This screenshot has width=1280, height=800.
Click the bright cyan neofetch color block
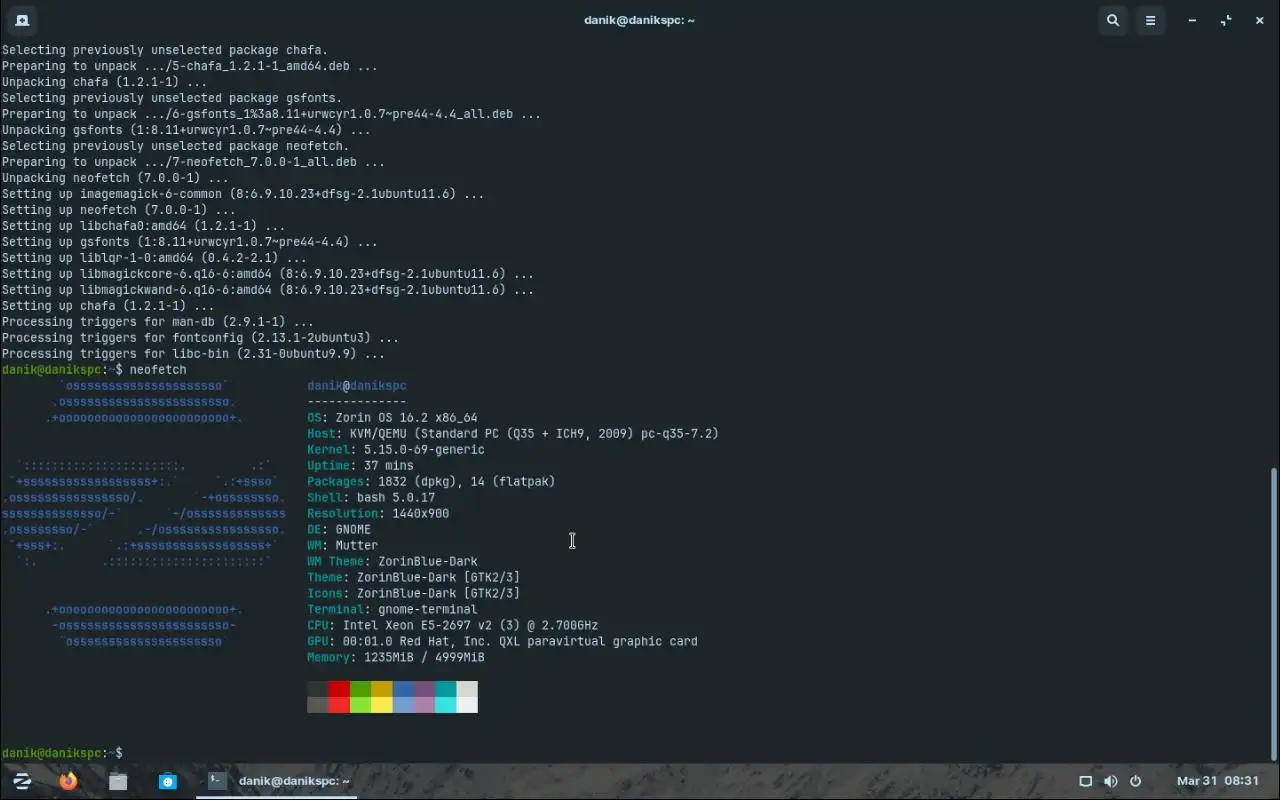pos(445,705)
